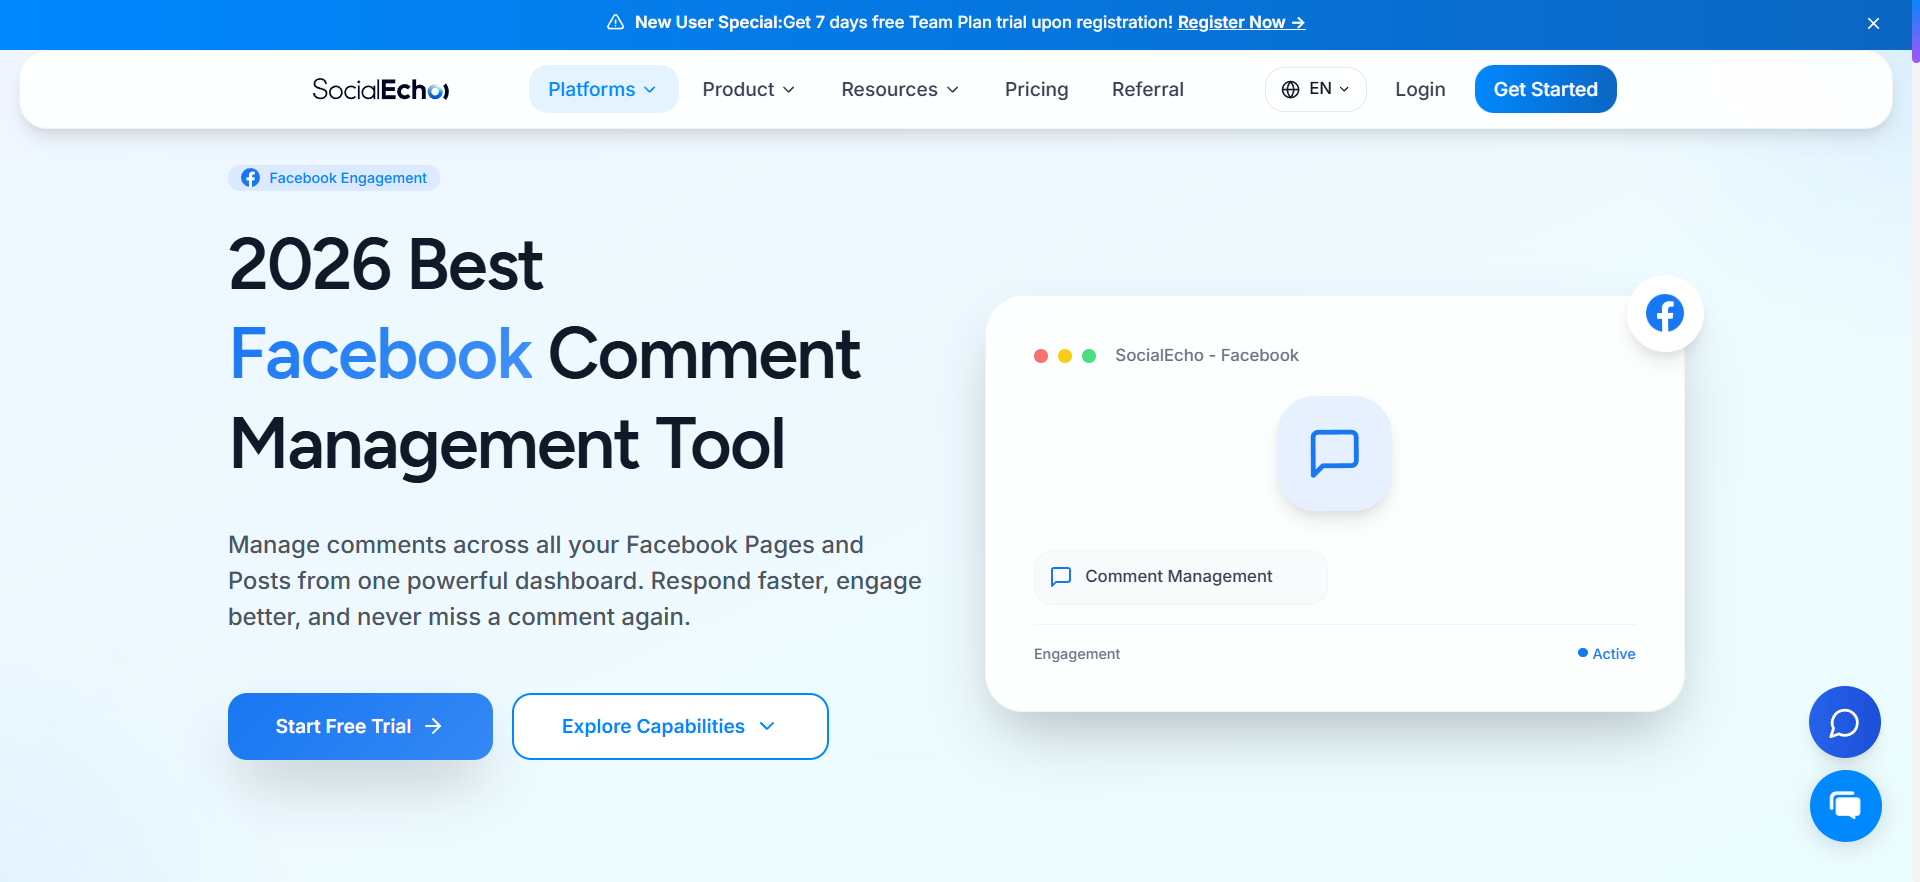The height and width of the screenshot is (882, 1920).
Task: Open the Platforms dropdown menu
Action: pyautogui.click(x=603, y=89)
